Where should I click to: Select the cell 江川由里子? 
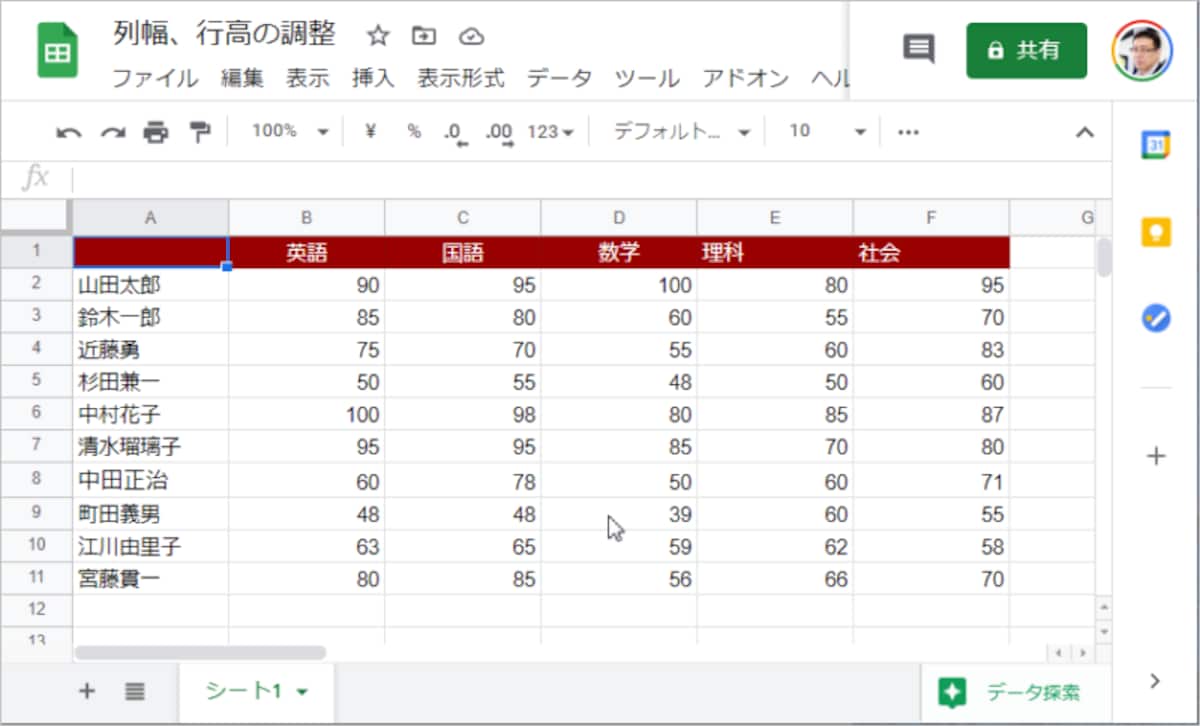[150, 546]
